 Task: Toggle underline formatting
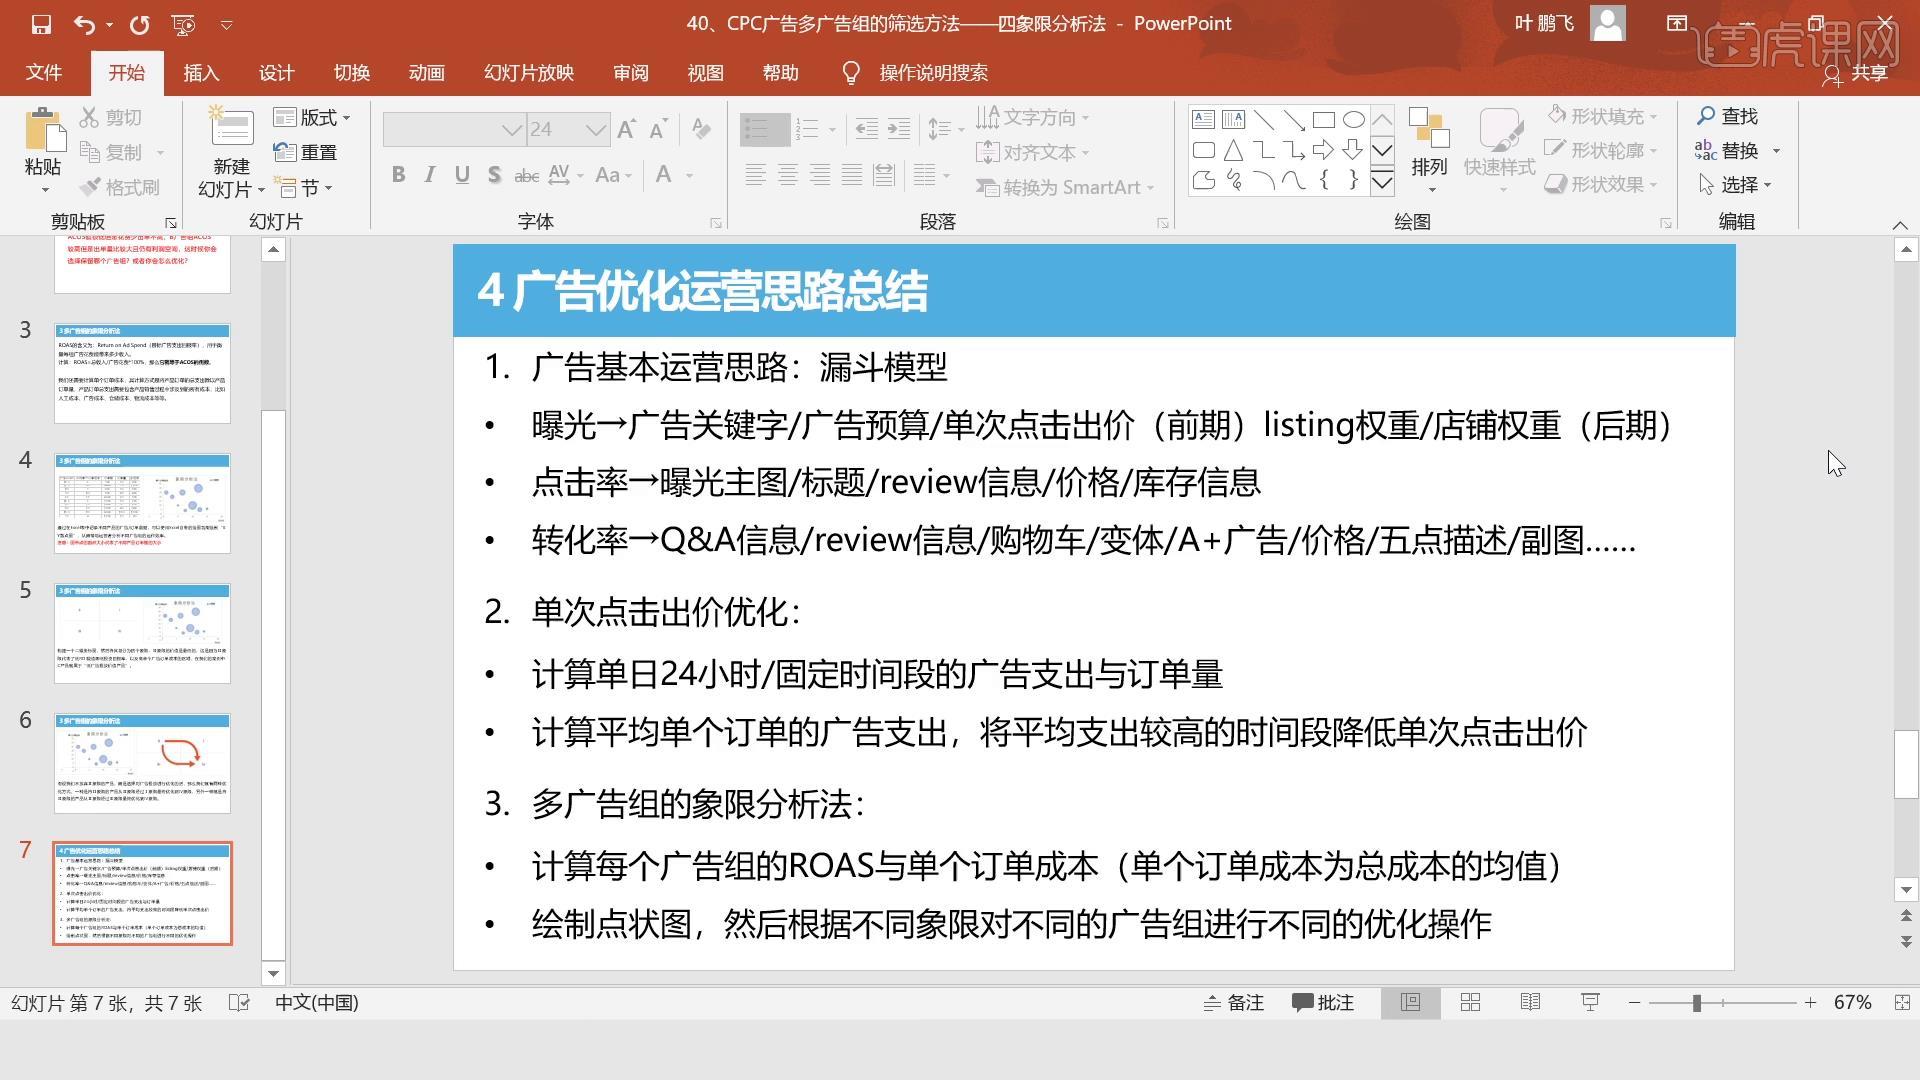coord(461,174)
